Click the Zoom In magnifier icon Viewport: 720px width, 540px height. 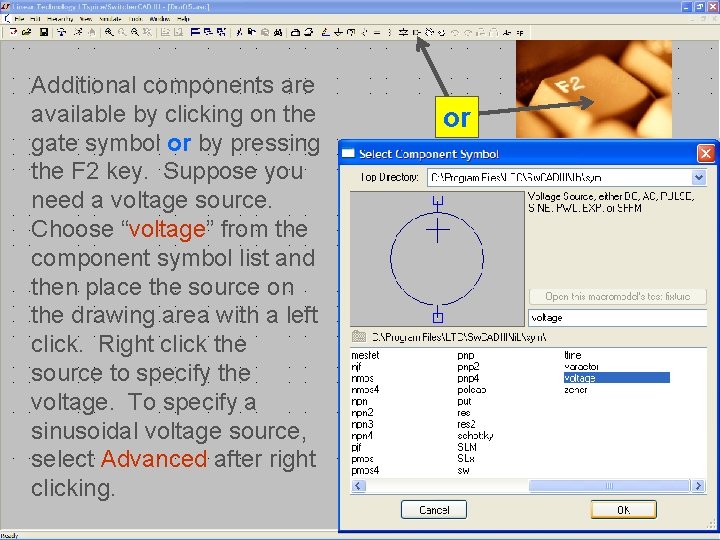pos(109,32)
